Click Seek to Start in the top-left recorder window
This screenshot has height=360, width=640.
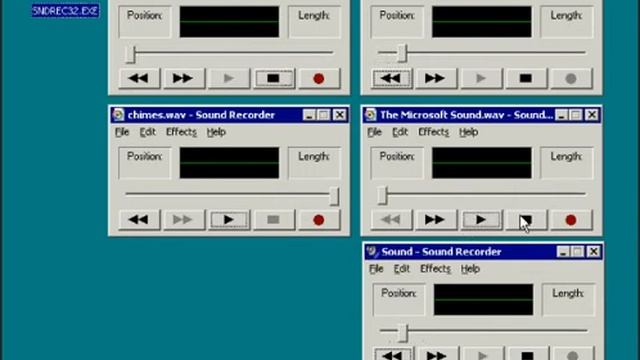(139, 78)
